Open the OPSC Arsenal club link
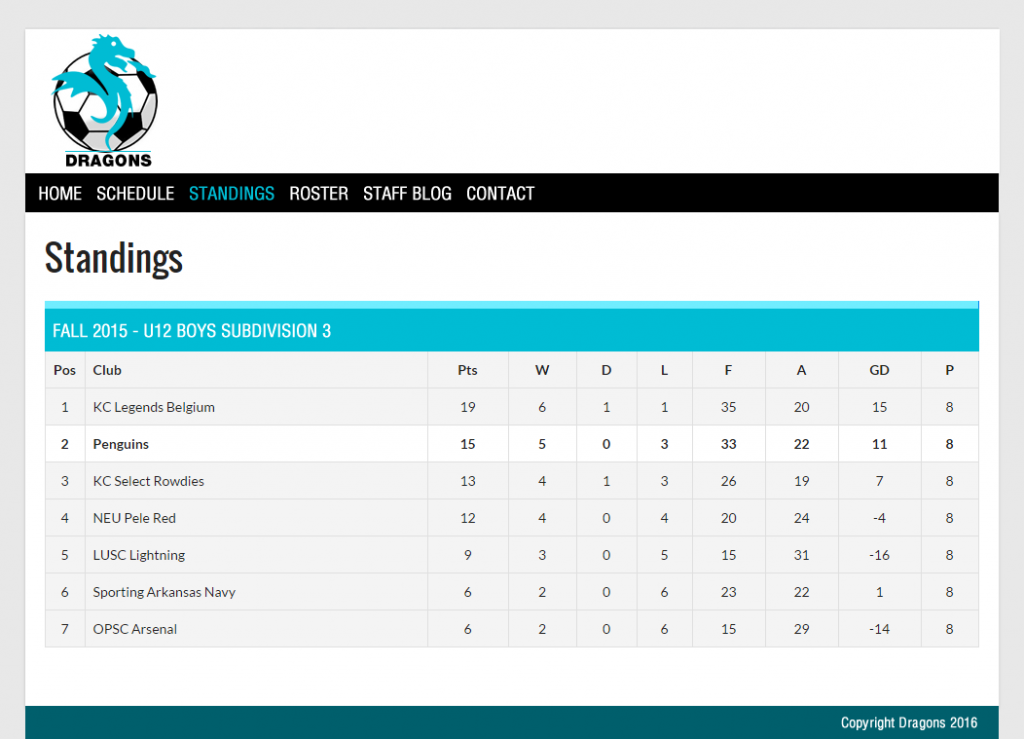Viewport: 1024px width, 739px height. (135, 629)
